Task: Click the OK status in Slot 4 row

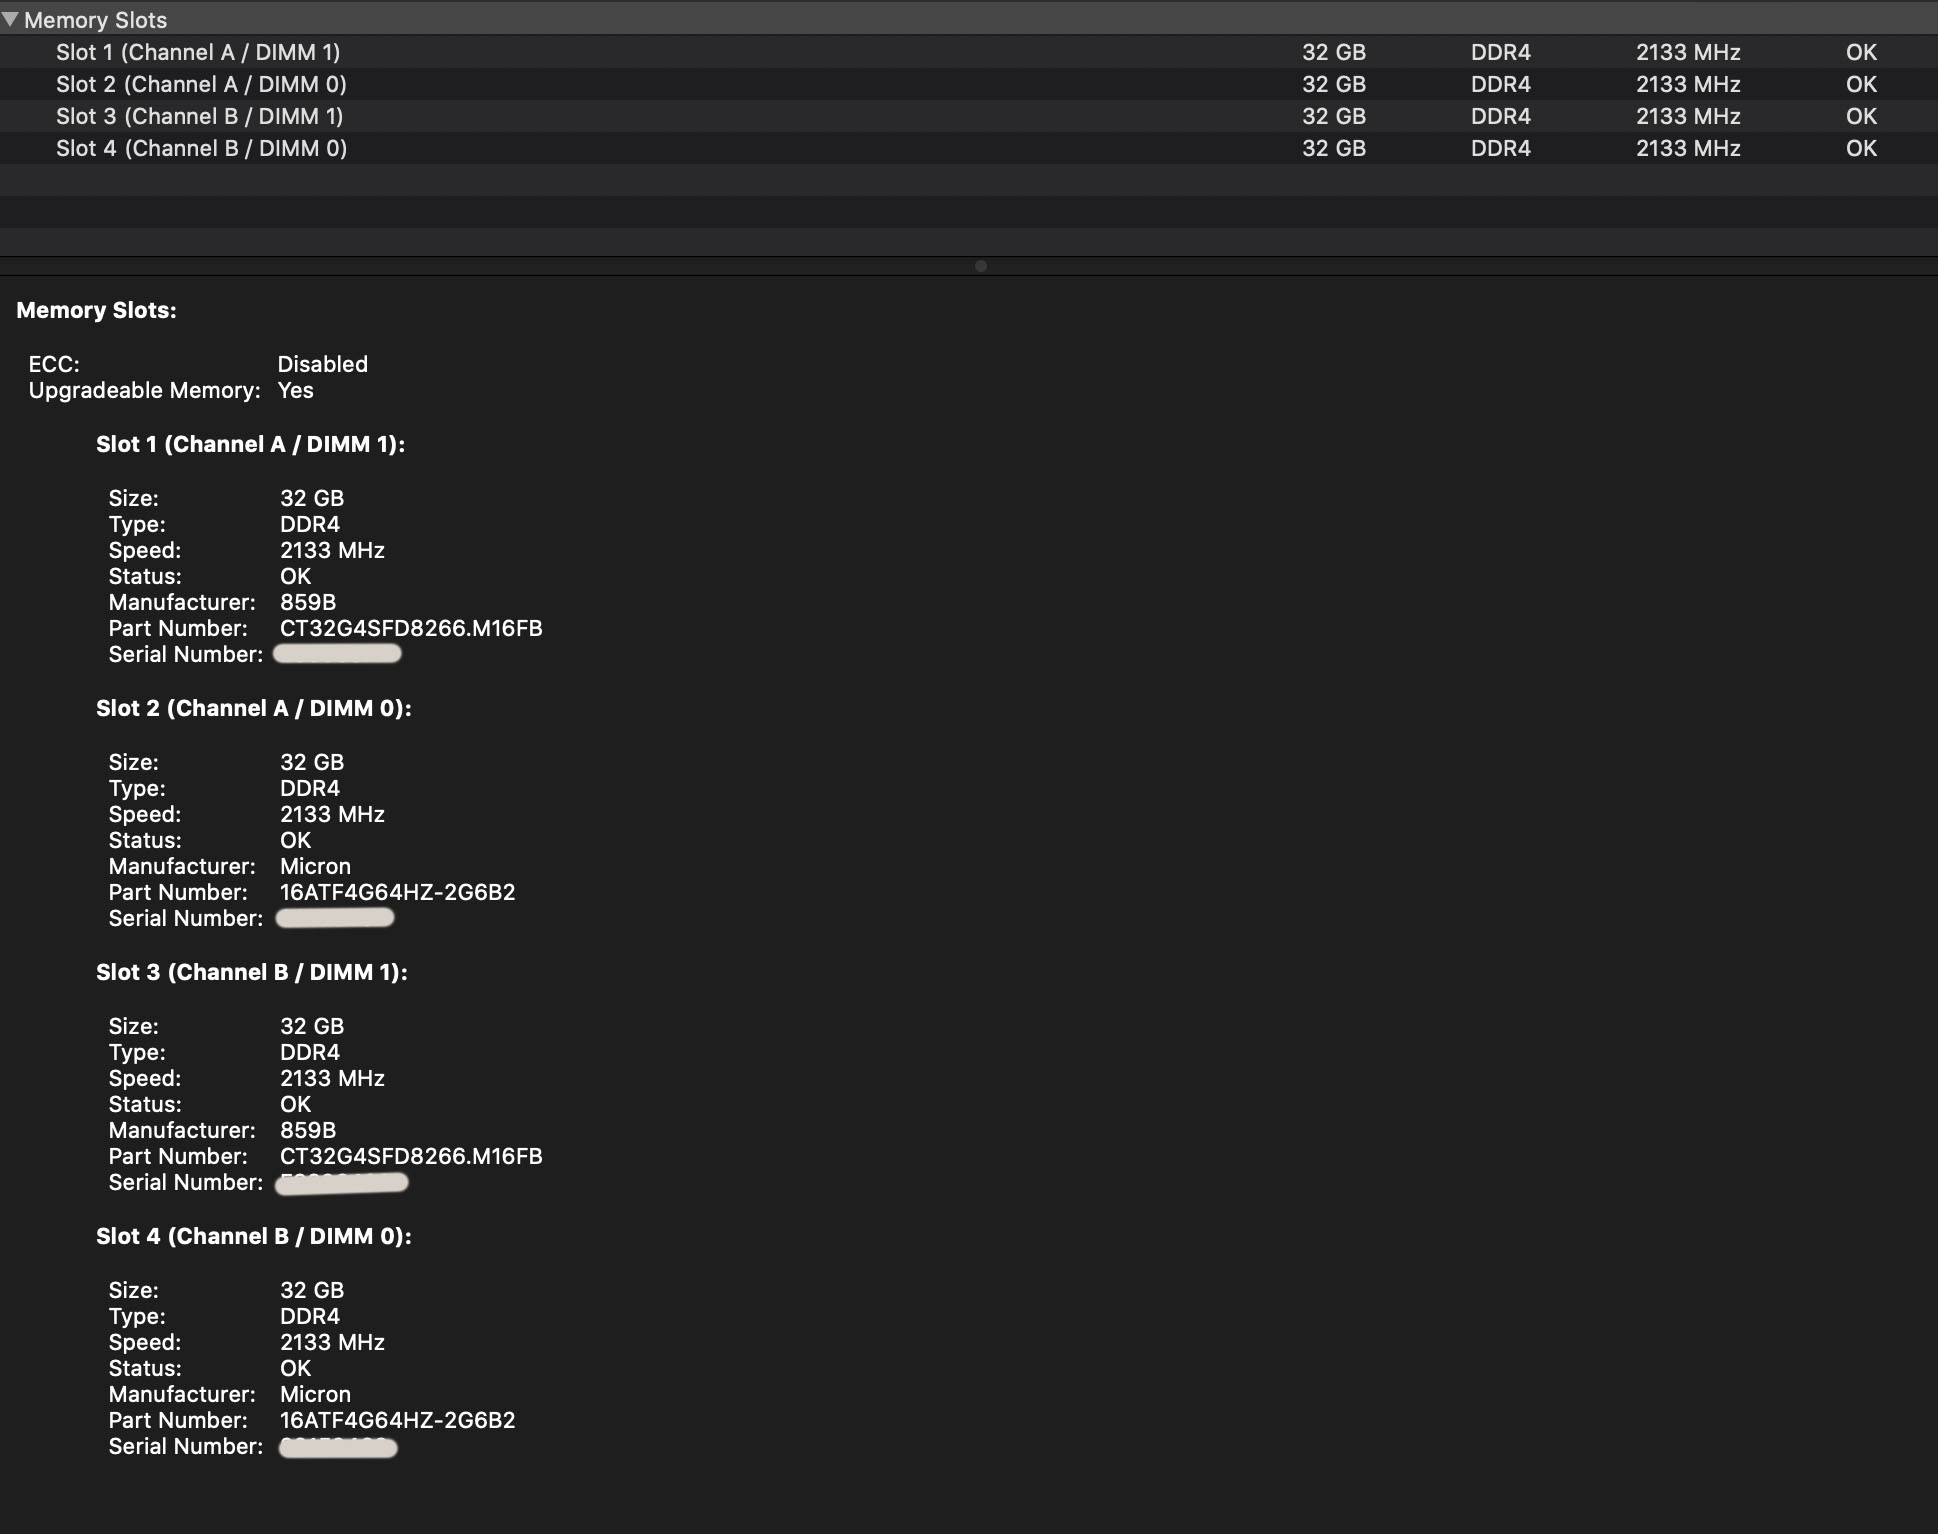Action: pos(1860,148)
